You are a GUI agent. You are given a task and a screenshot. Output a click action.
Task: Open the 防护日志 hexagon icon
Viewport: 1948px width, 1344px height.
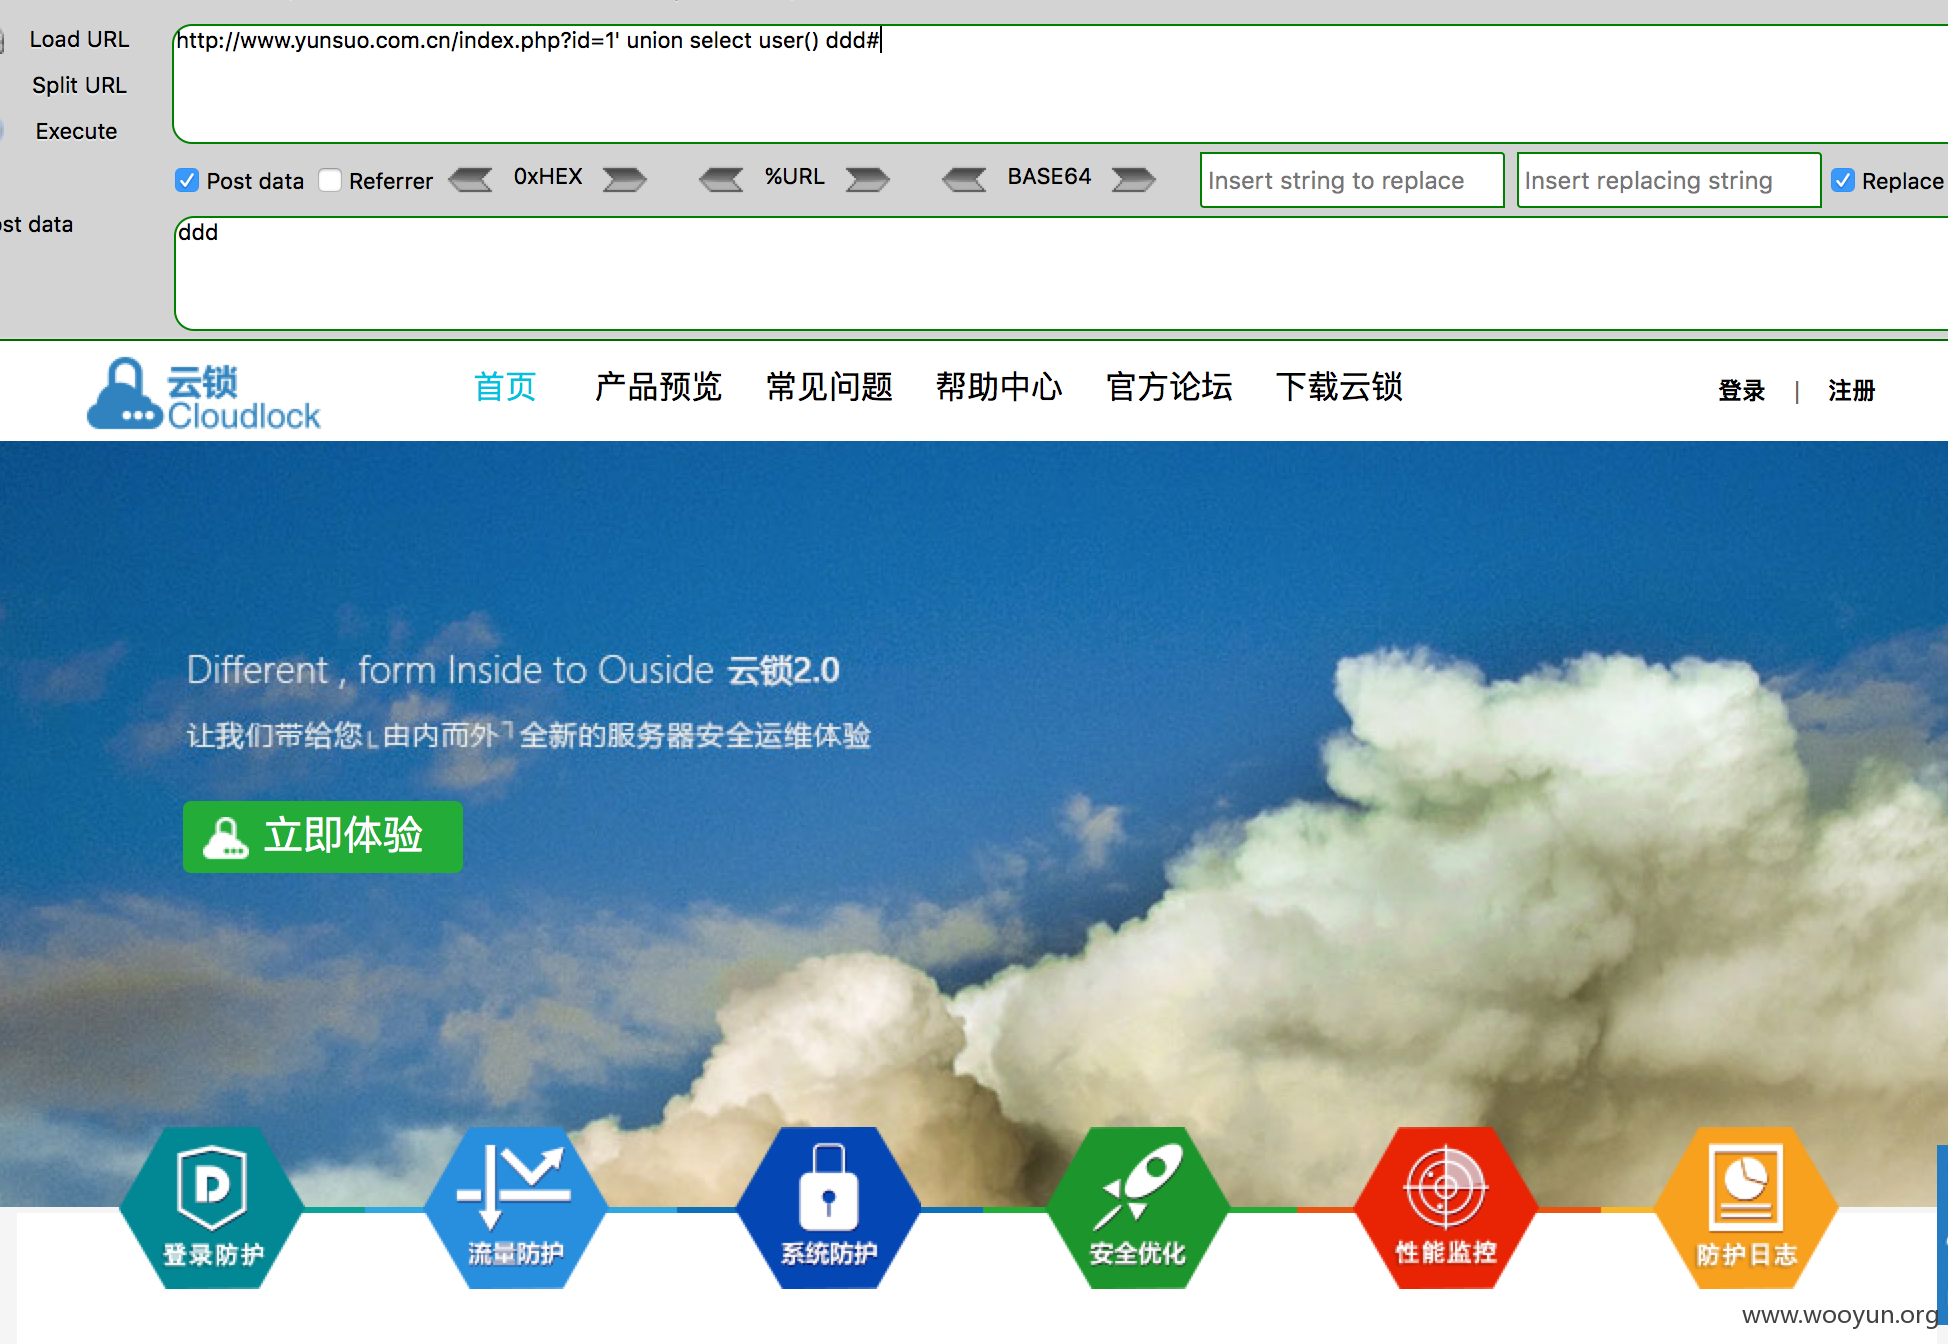(x=1746, y=1208)
